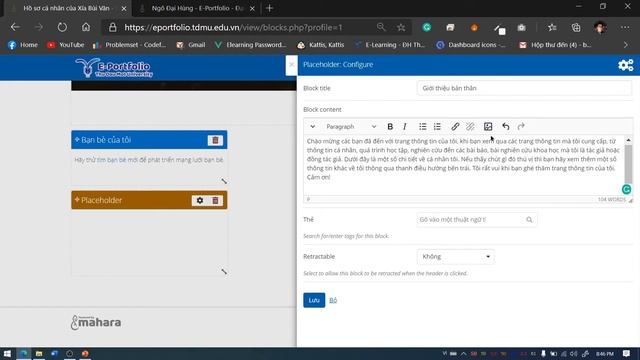Image resolution: width=640 pixels, height=360 pixels.
Task: Open the Retractable dropdown
Action: point(456,256)
